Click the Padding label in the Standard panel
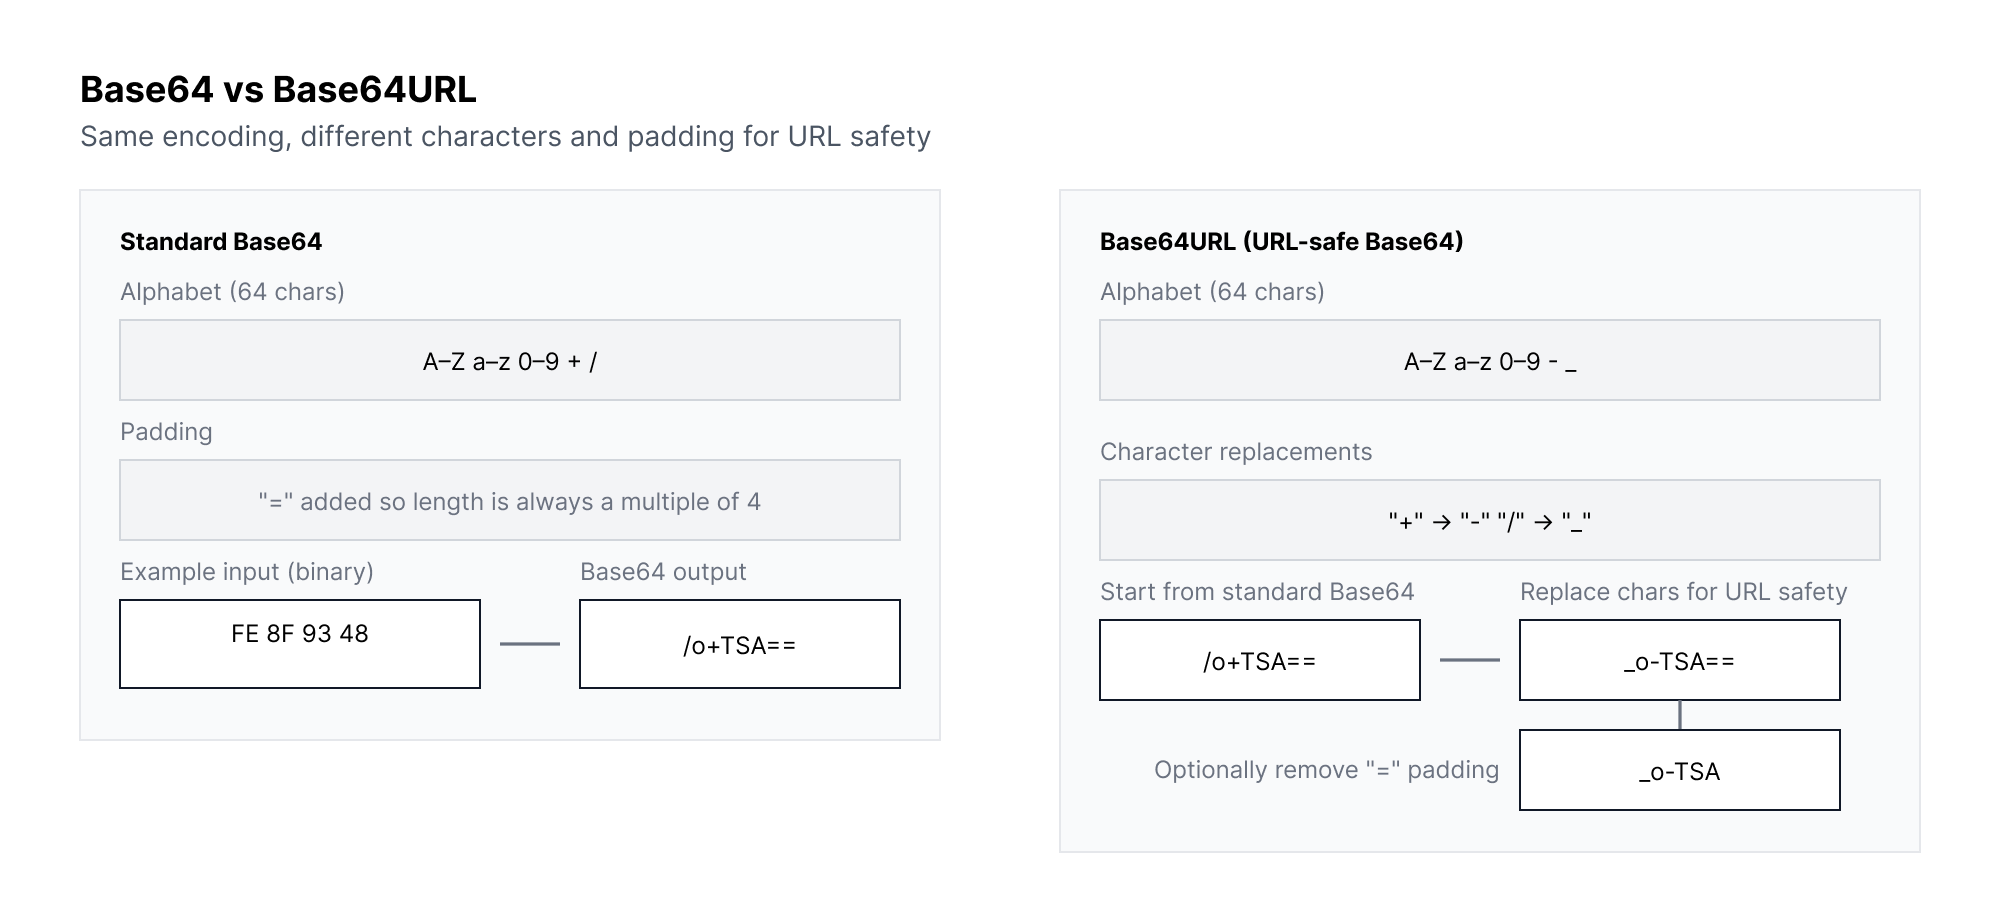Viewport: 2000px width, 906px height. click(166, 432)
